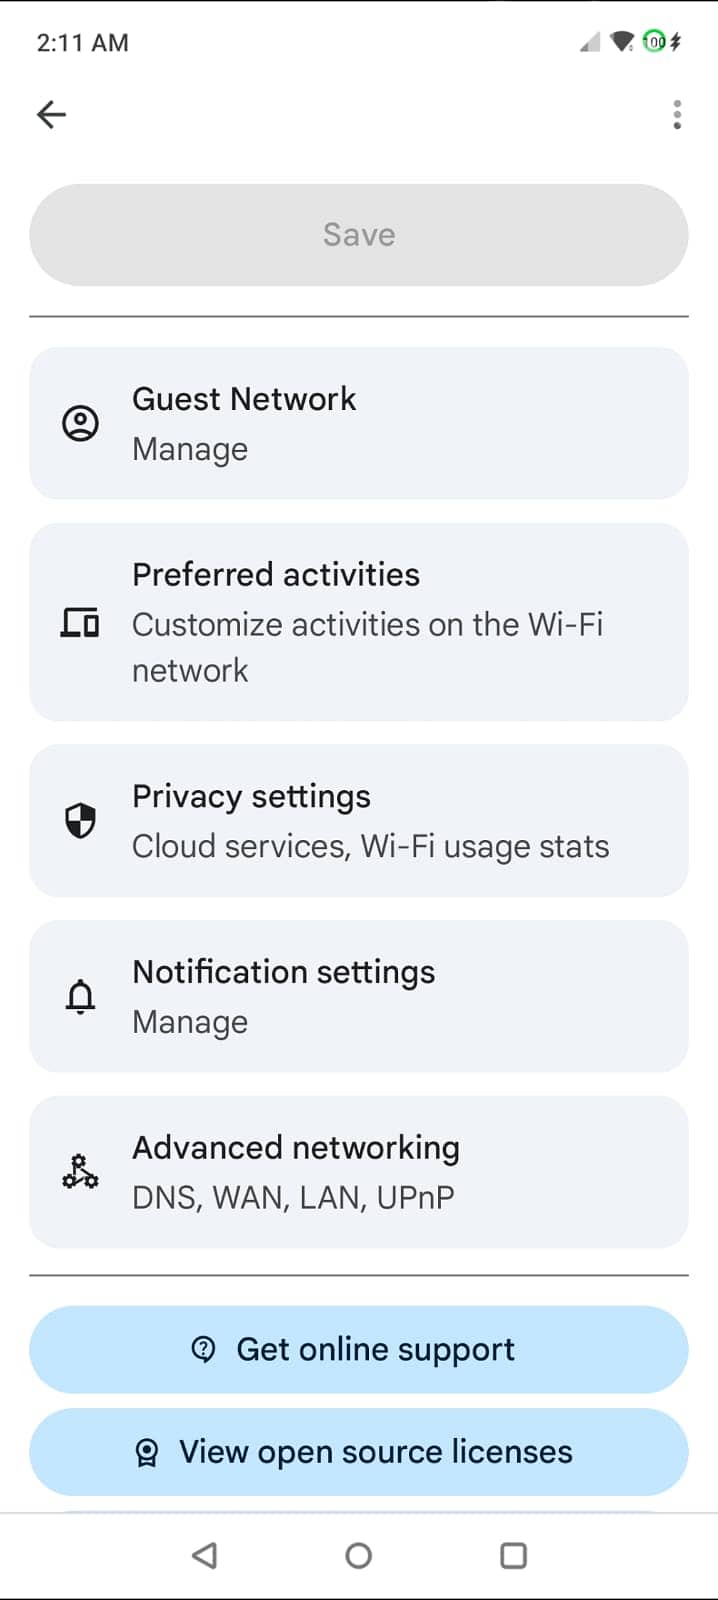The height and width of the screenshot is (1600, 718).
Task: Open the three-dot overflow menu
Action: [676, 114]
